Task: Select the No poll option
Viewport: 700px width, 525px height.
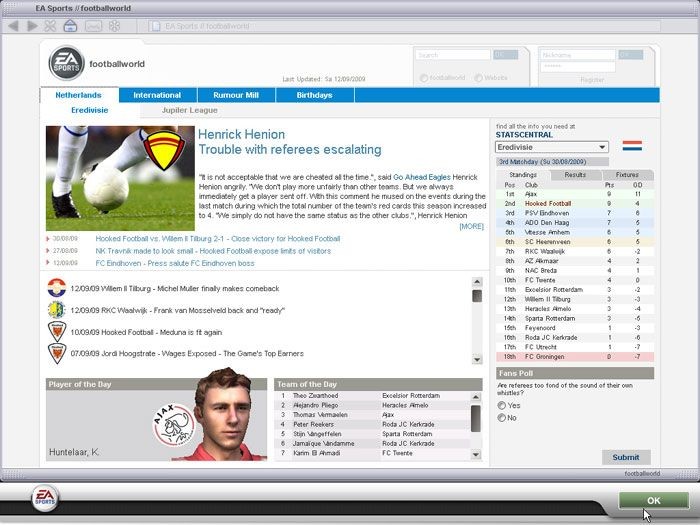Action: (502, 418)
